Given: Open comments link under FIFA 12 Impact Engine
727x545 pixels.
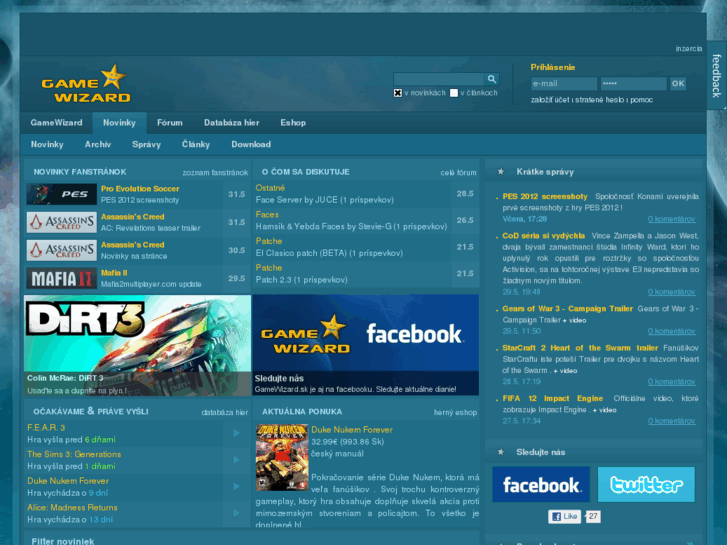Looking at the screenshot, I should coord(671,421).
